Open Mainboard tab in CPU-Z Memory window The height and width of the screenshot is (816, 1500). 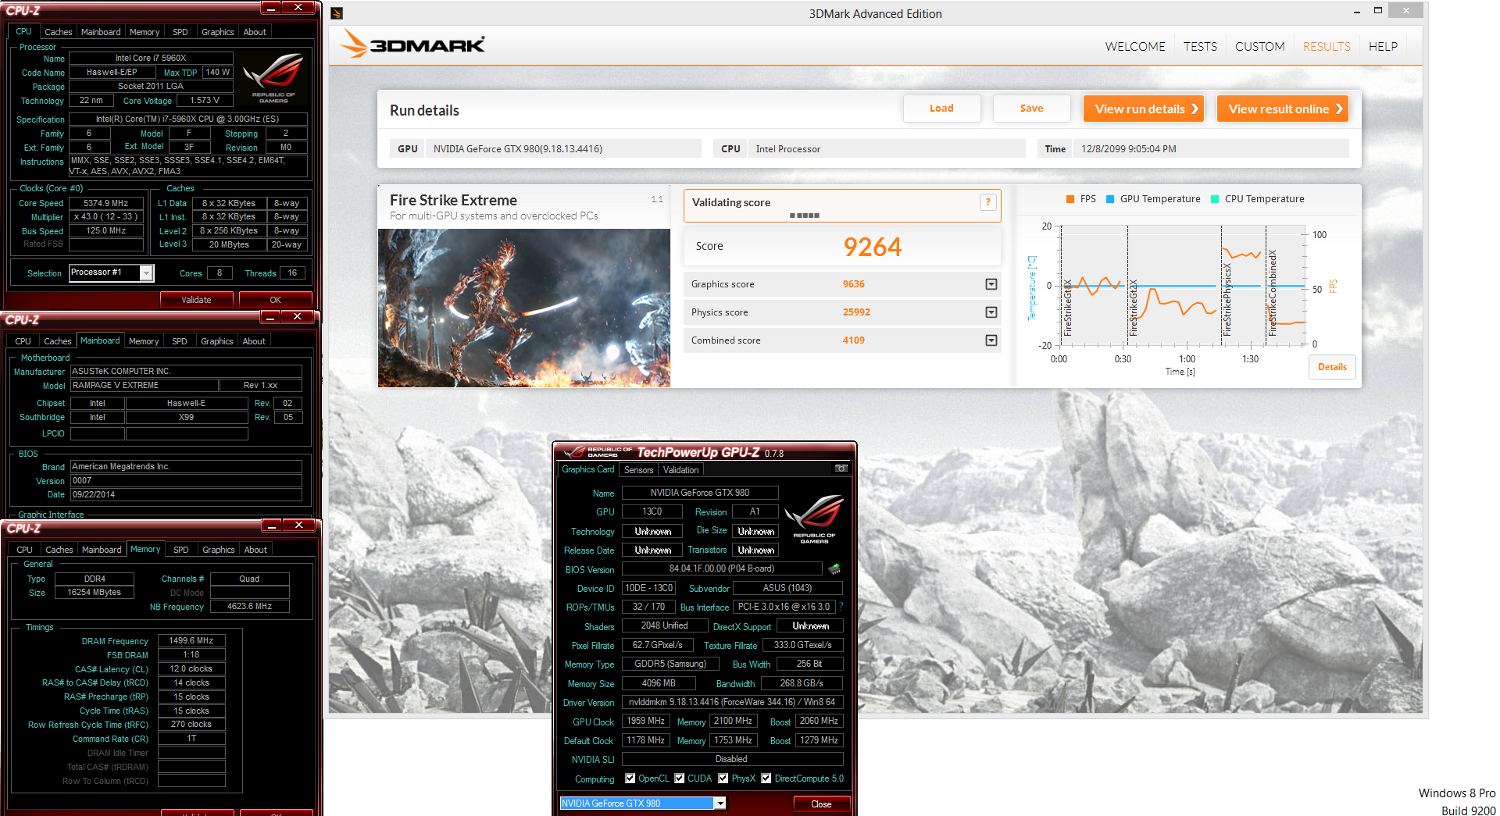[x=101, y=549]
